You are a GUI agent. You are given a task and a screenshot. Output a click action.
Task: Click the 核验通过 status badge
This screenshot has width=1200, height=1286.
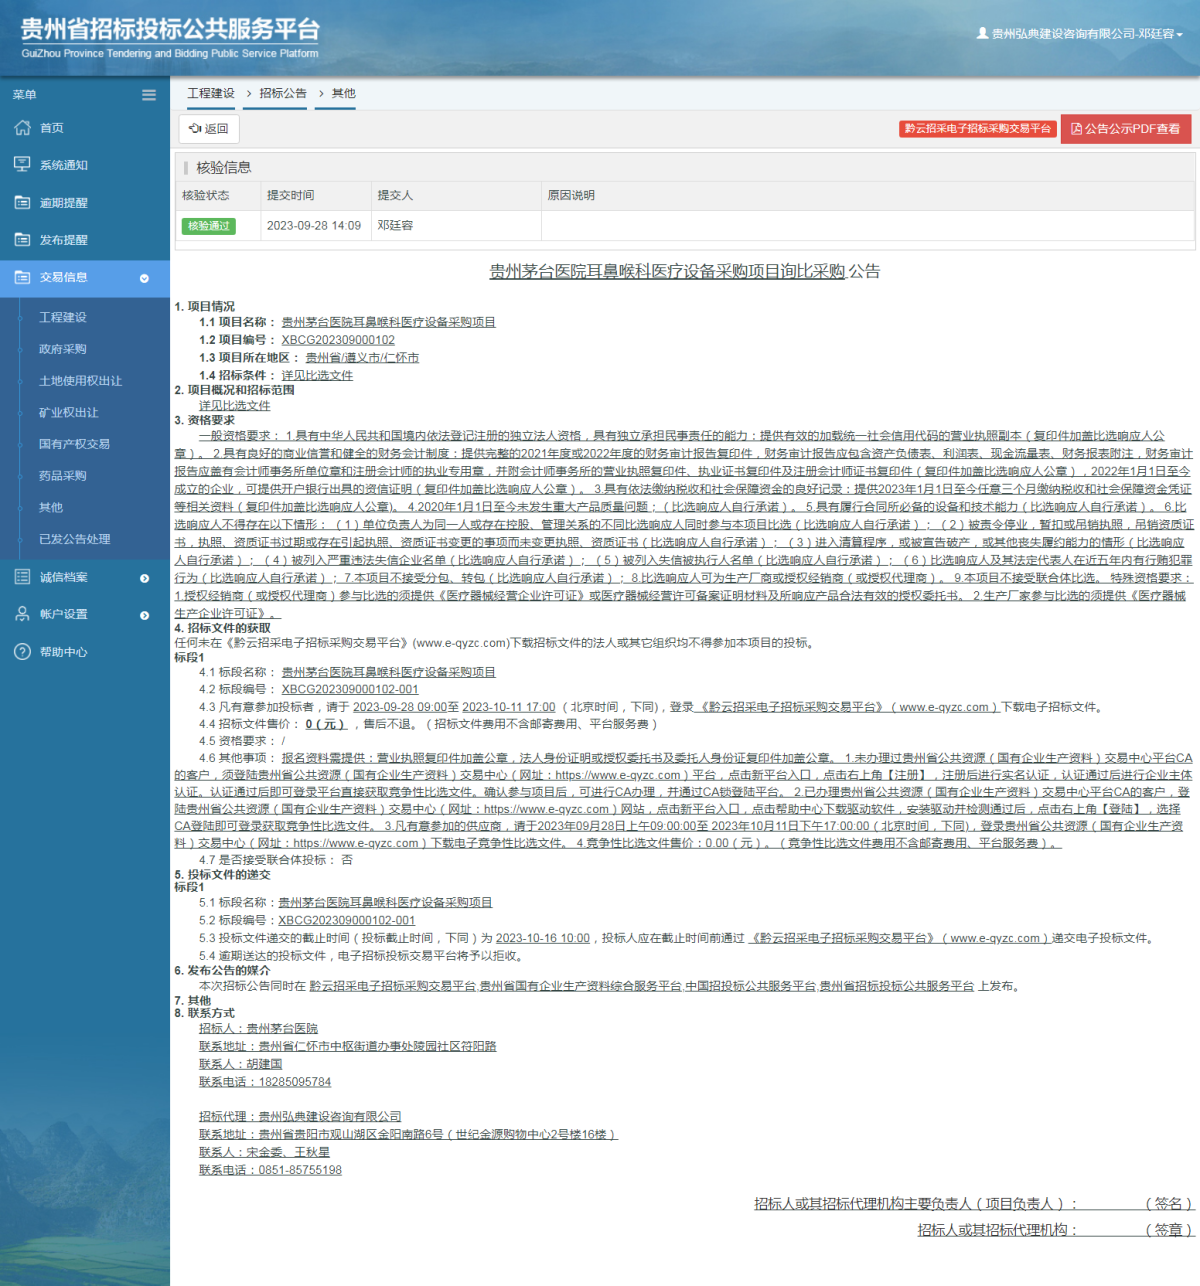(208, 226)
